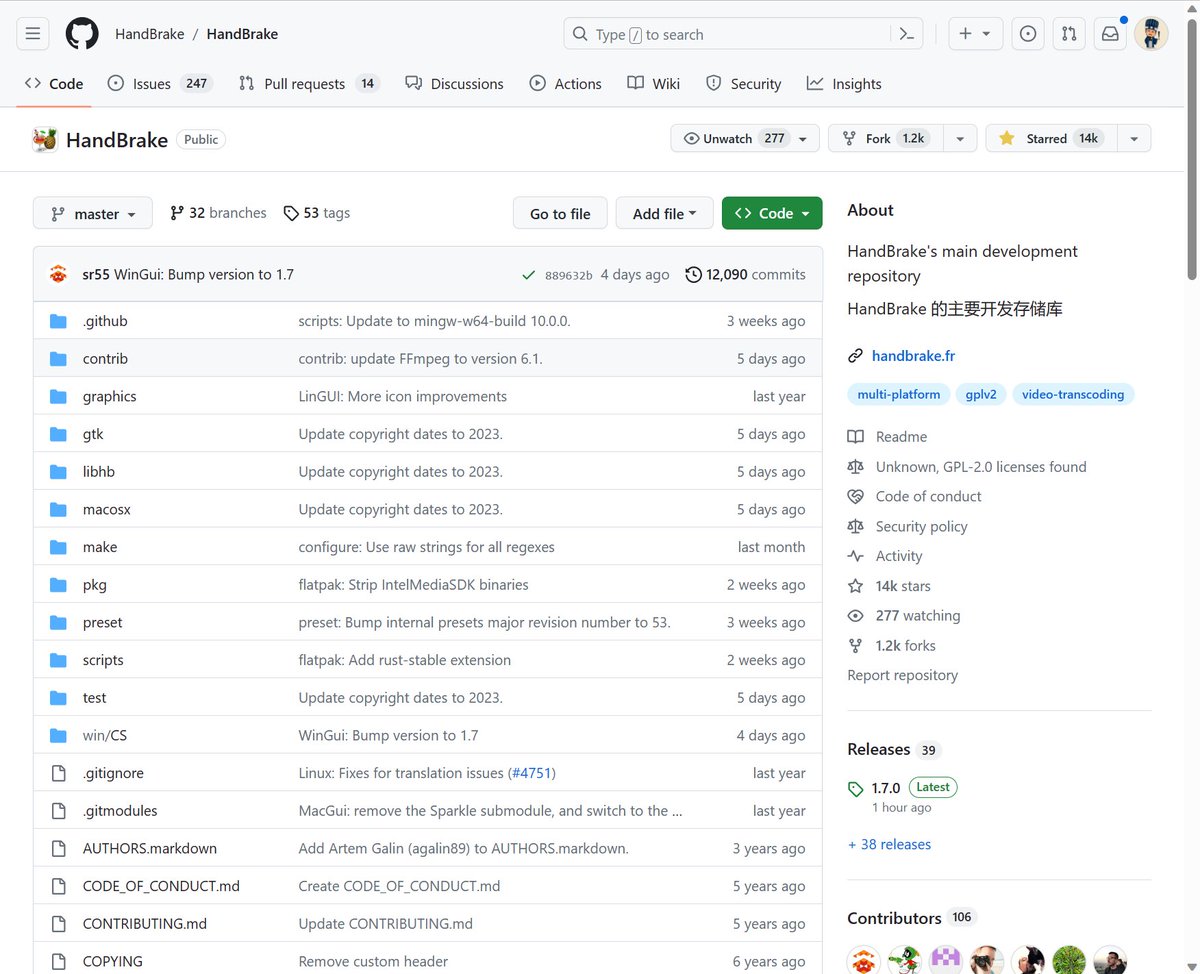Open the user profile avatar menu
This screenshot has height=974, width=1200.
click(x=1151, y=34)
